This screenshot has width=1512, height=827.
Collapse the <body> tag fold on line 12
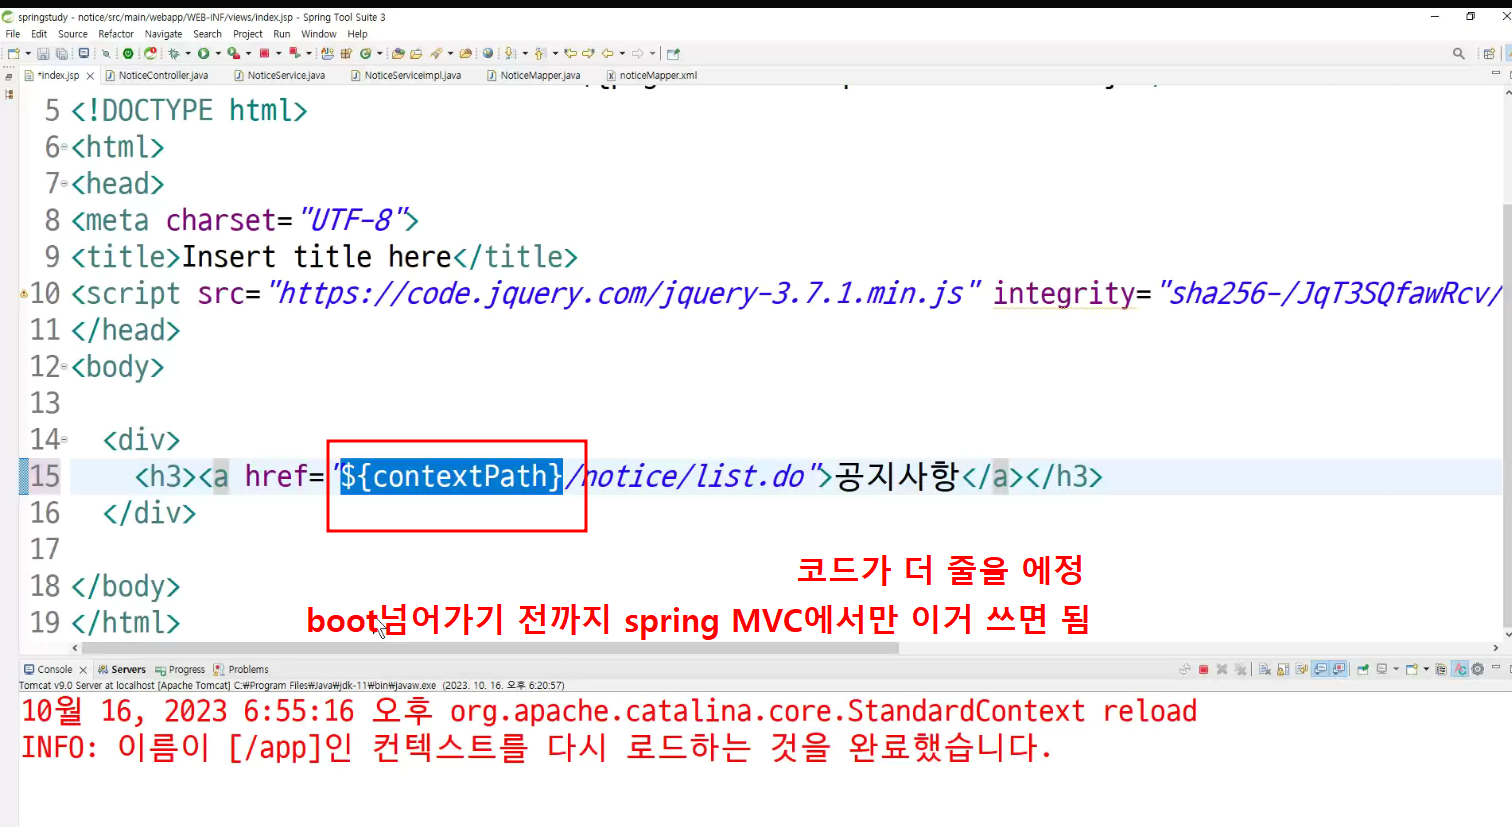(x=64, y=368)
